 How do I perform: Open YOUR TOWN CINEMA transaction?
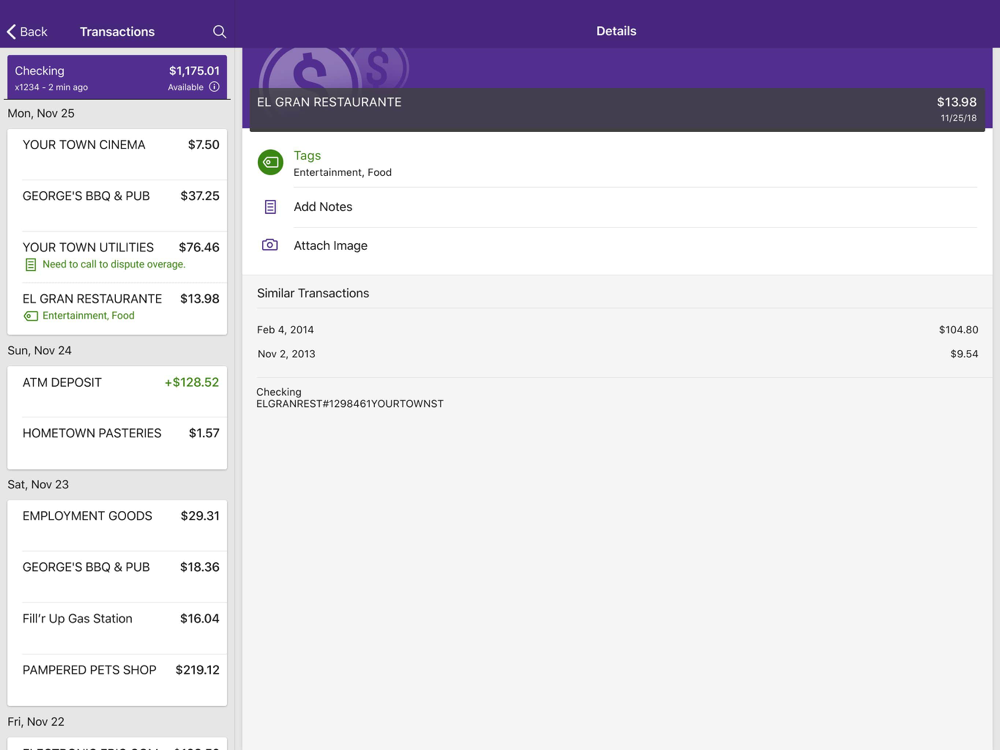point(117,154)
